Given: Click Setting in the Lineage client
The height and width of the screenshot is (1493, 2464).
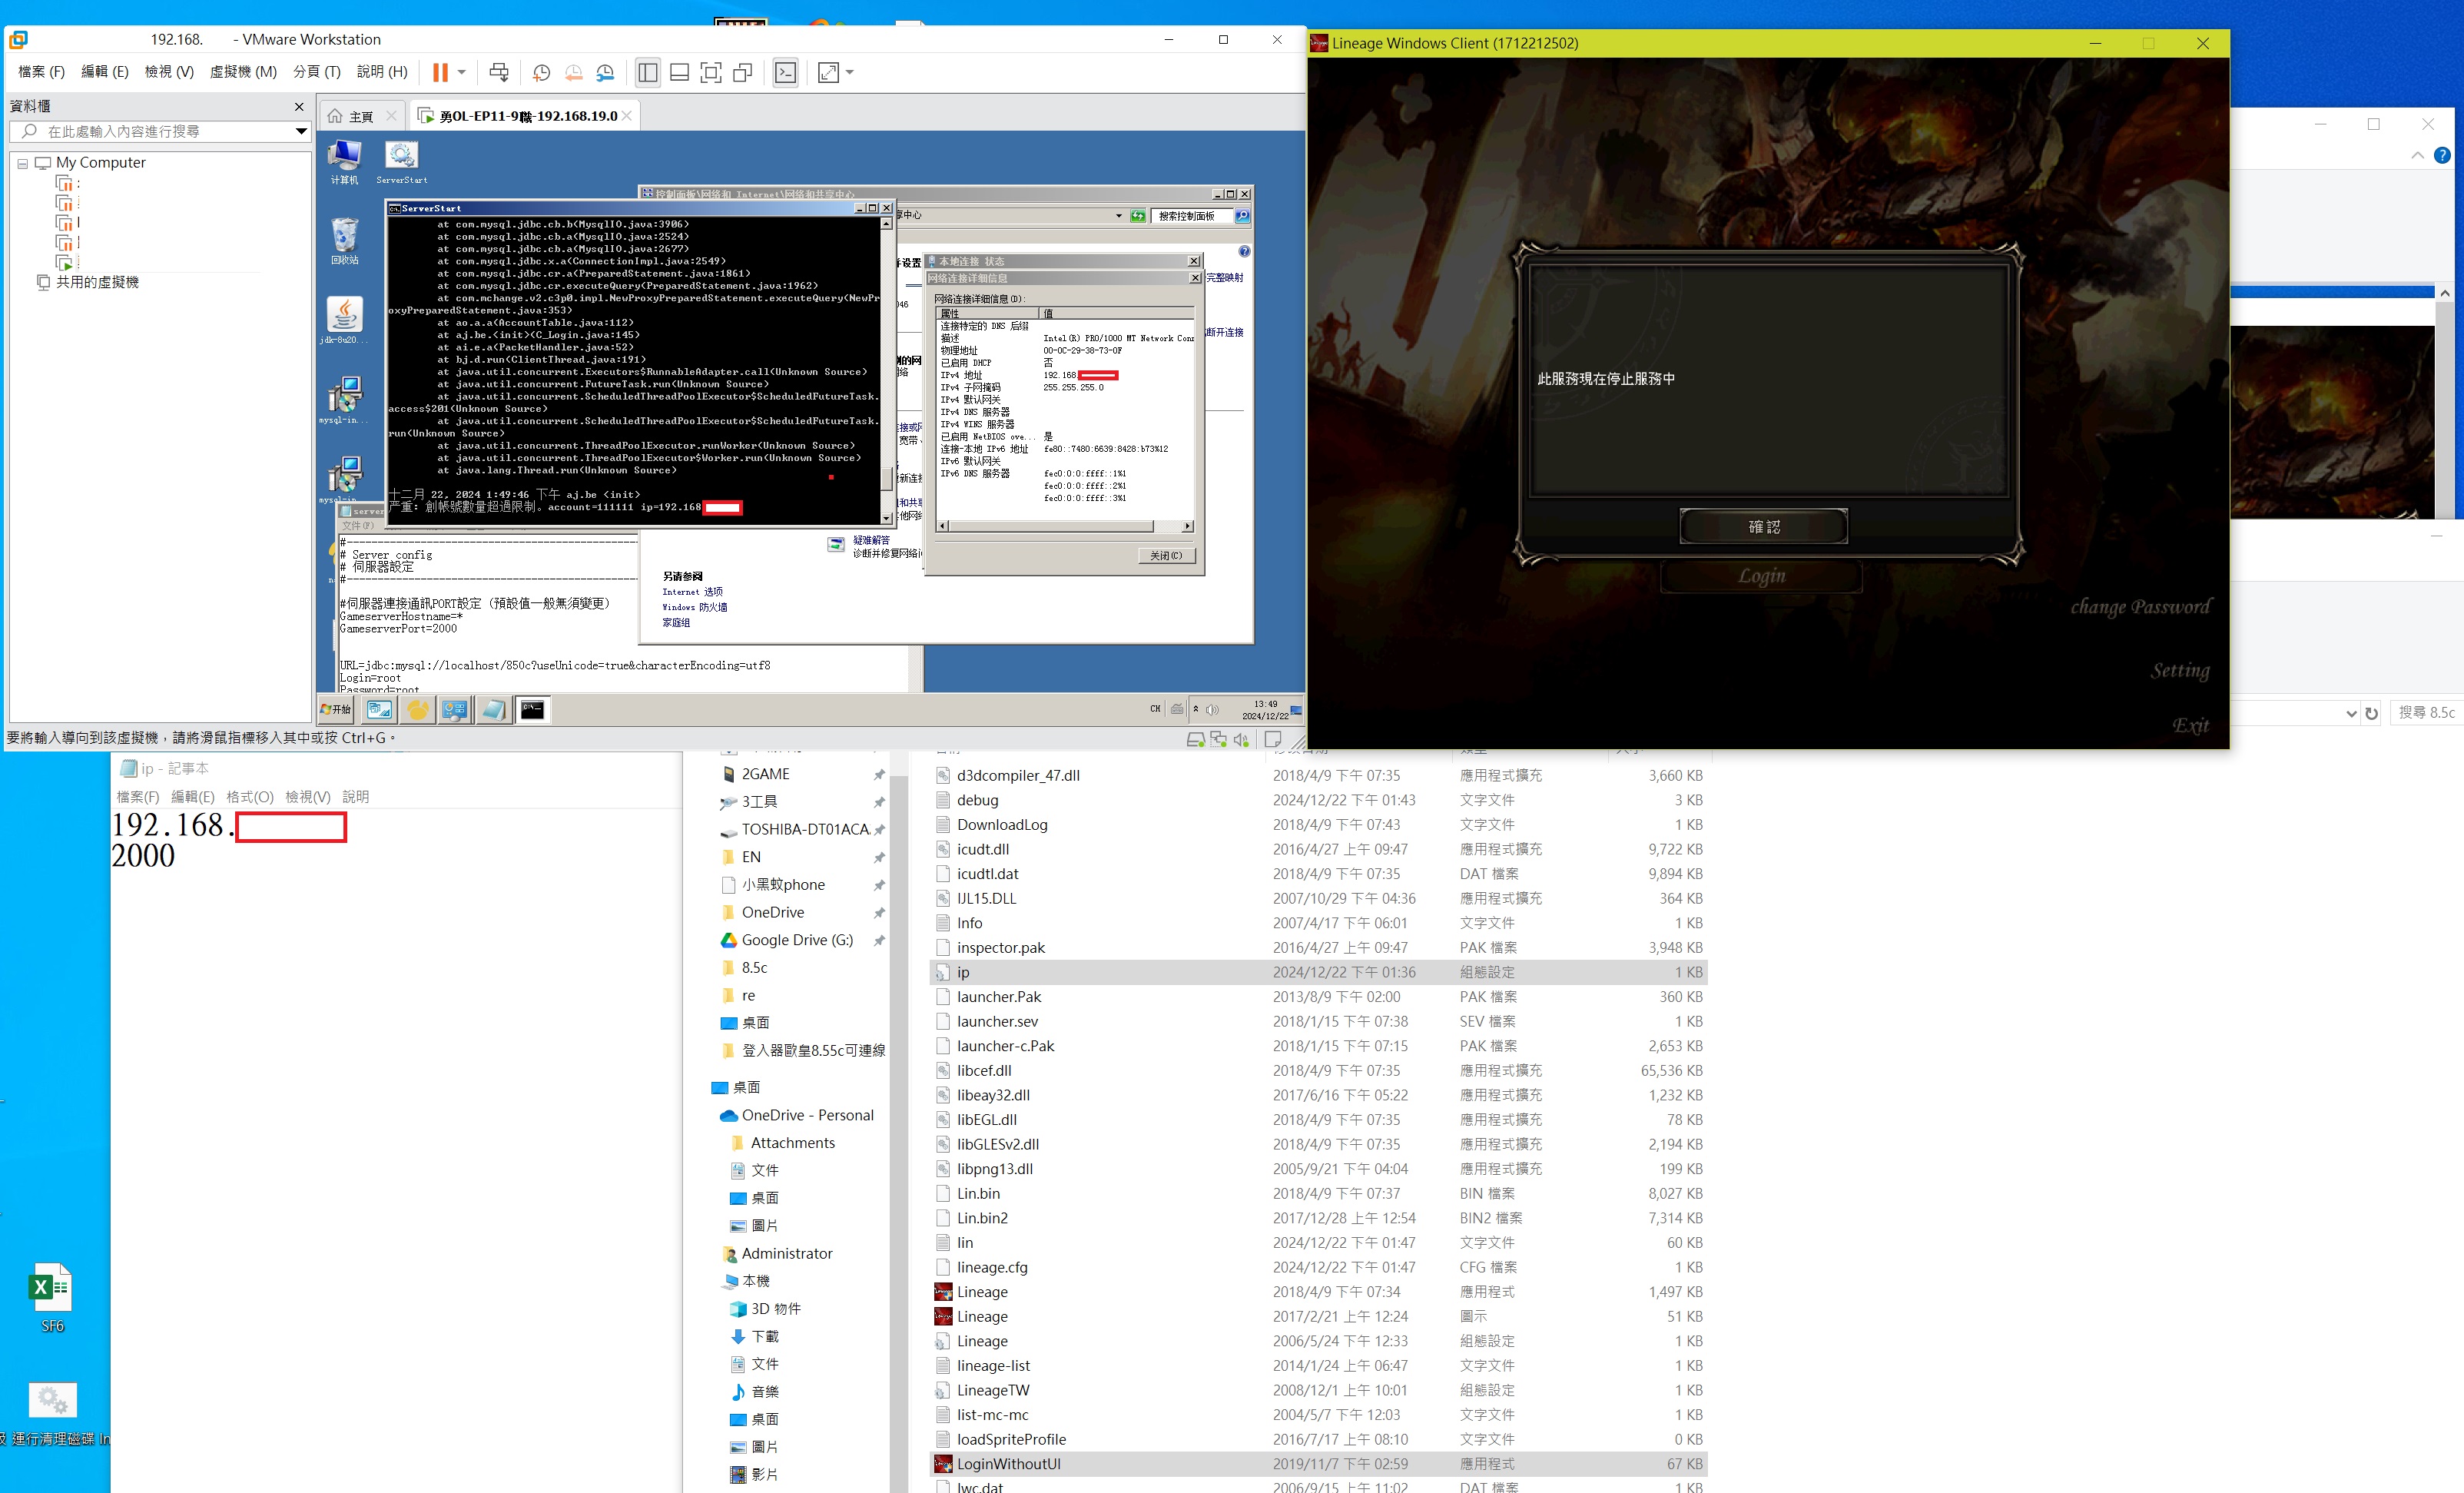Looking at the screenshot, I should (x=2180, y=670).
